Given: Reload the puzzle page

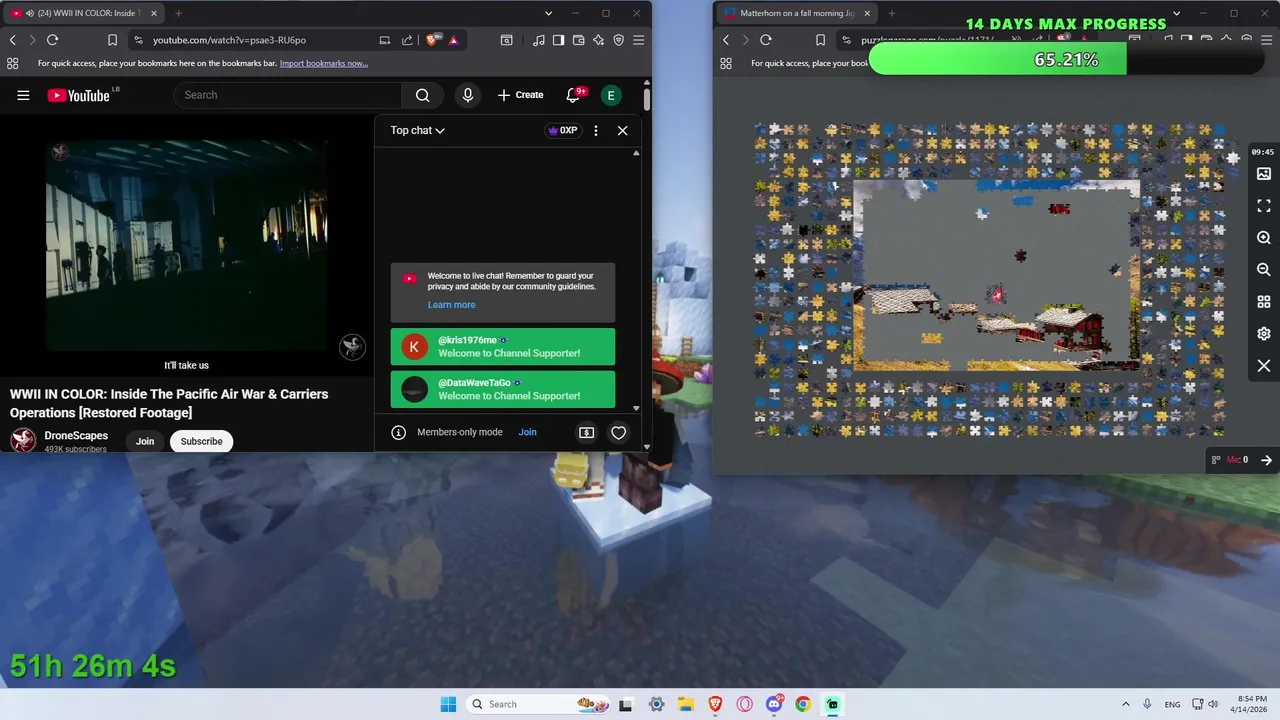Looking at the screenshot, I should coord(765,40).
